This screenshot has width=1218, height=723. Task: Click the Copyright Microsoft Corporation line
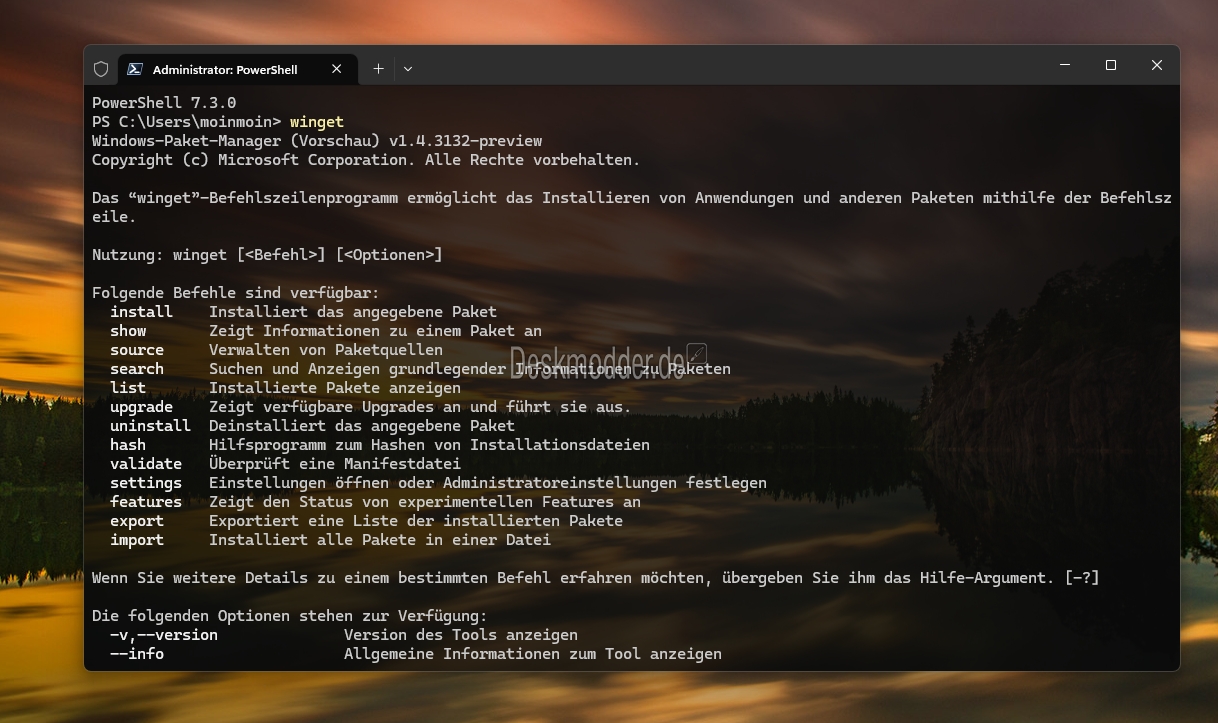point(366,160)
